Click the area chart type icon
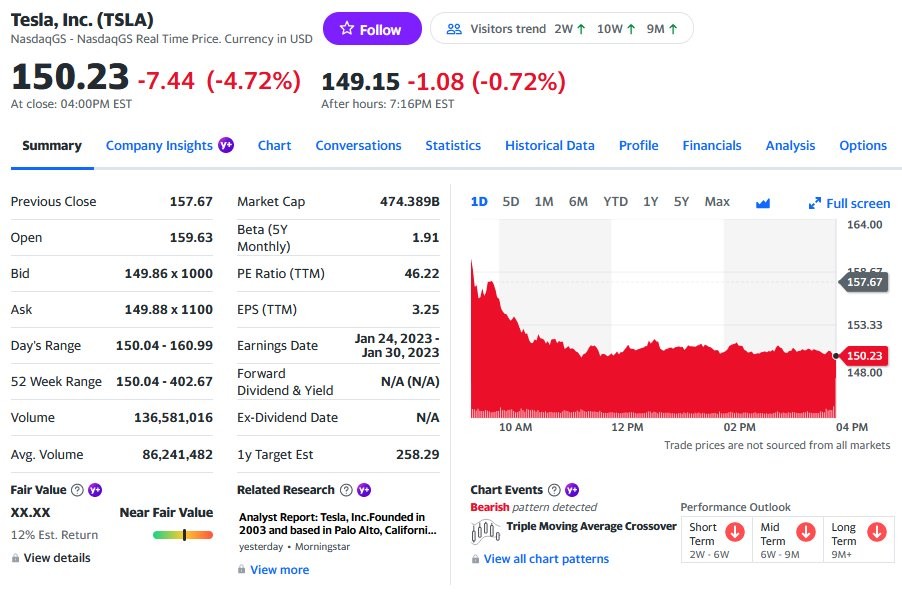The height and width of the screenshot is (604, 902). (763, 202)
